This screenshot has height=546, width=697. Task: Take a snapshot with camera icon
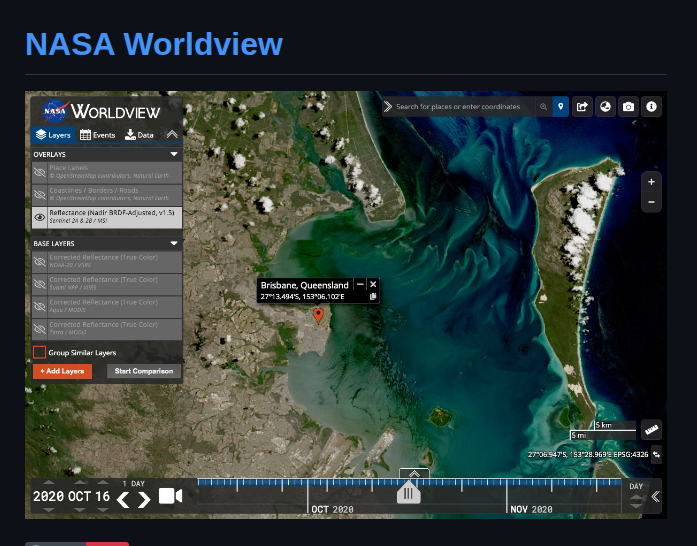(x=628, y=107)
